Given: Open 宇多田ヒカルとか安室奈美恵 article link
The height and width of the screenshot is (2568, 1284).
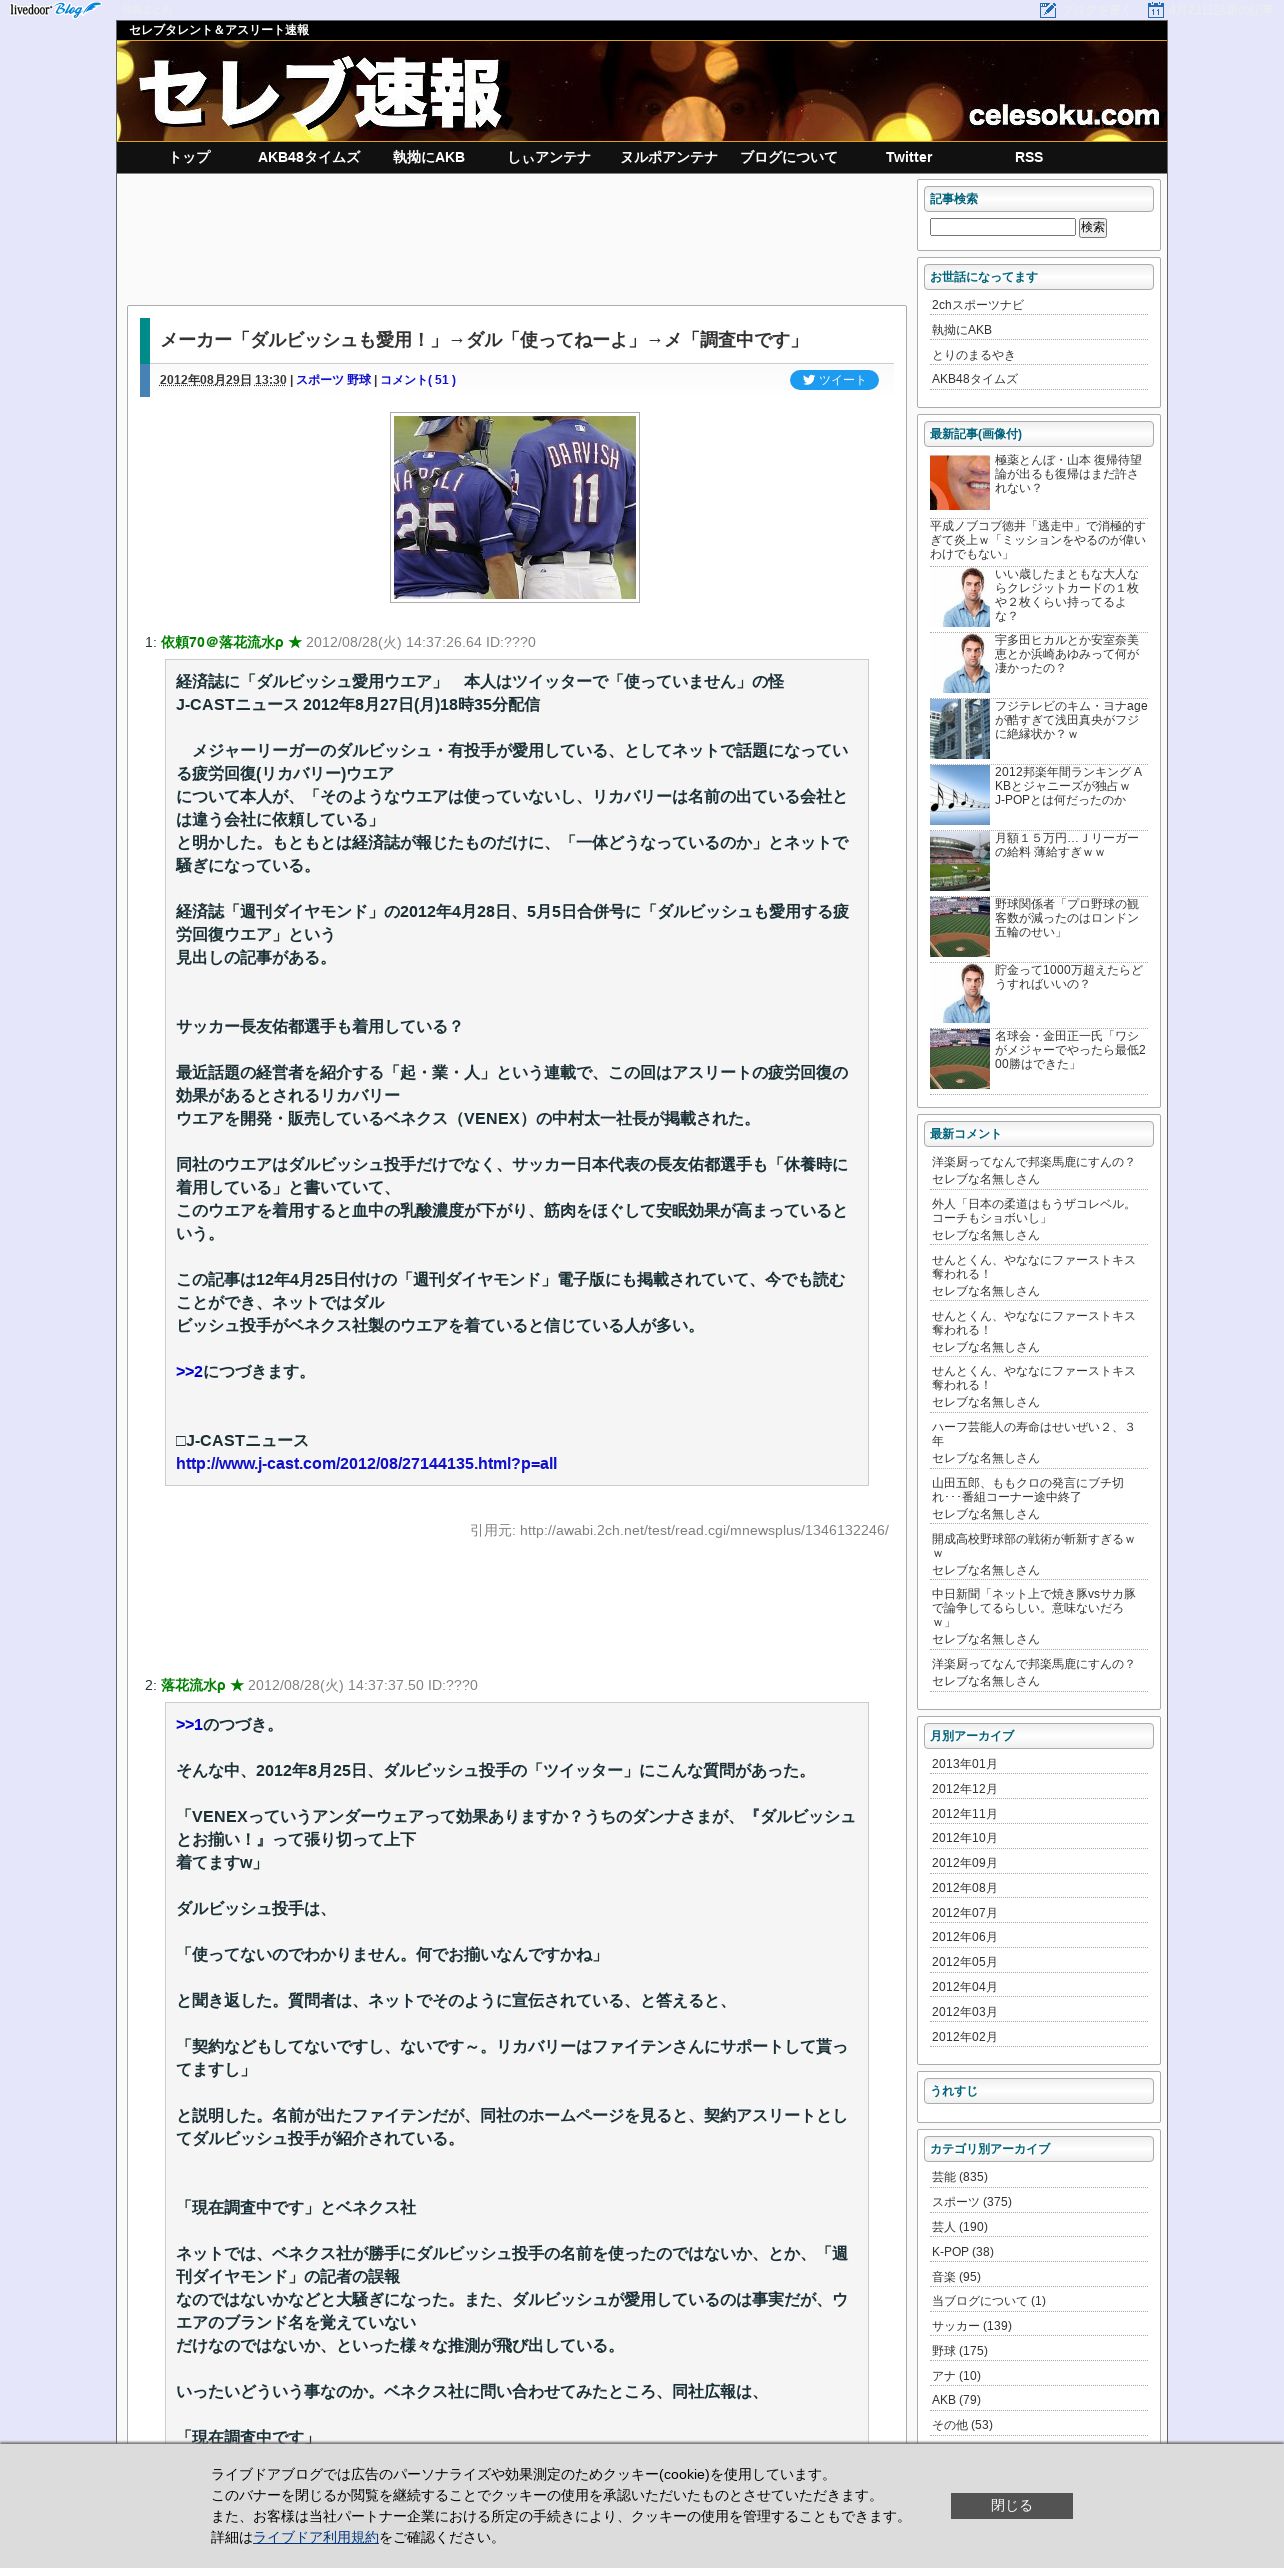Looking at the screenshot, I should [1066, 654].
